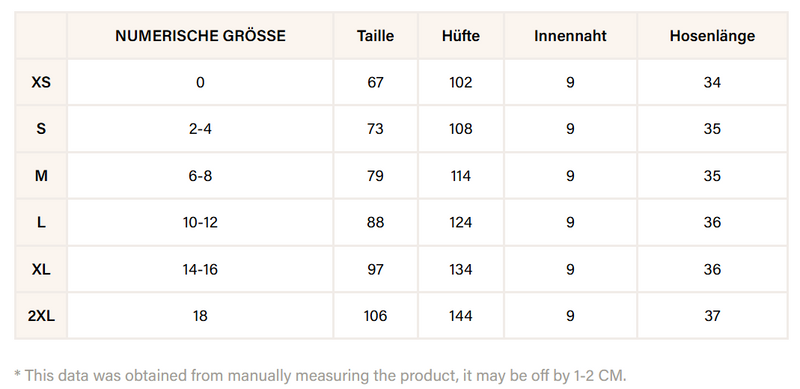Click the Hosenlänge column header
This screenshot has height=389, width=800.
pyautogui.click(x=712, y=36)
